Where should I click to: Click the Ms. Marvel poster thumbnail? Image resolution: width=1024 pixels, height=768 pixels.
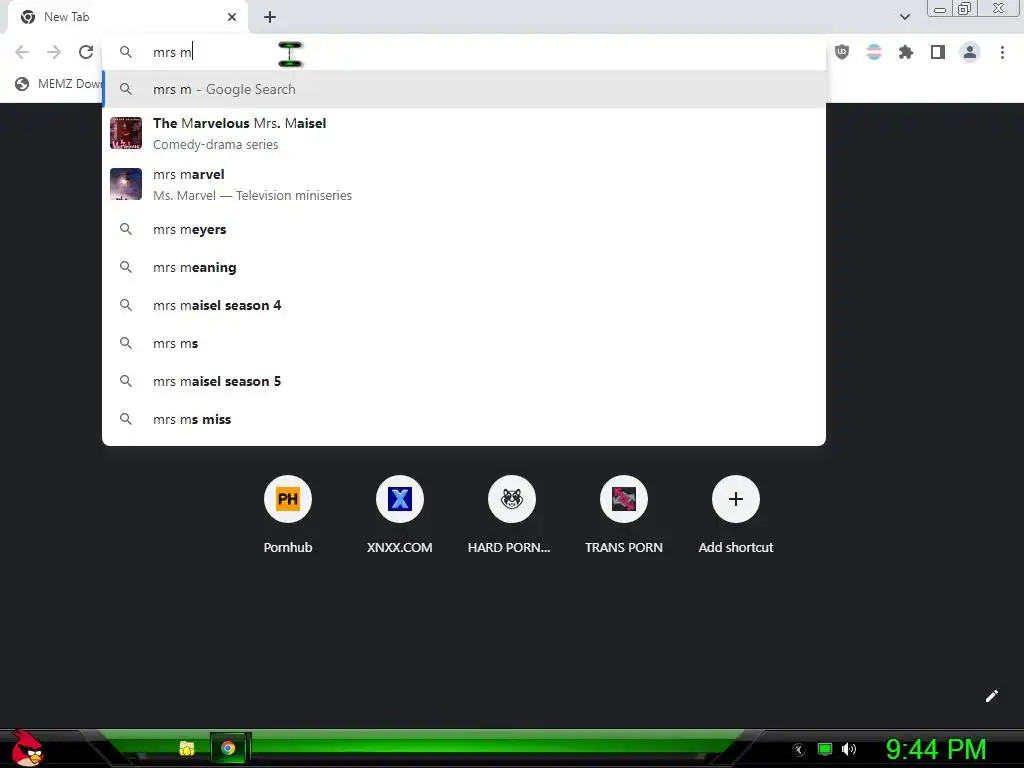(x=126, y=184)
